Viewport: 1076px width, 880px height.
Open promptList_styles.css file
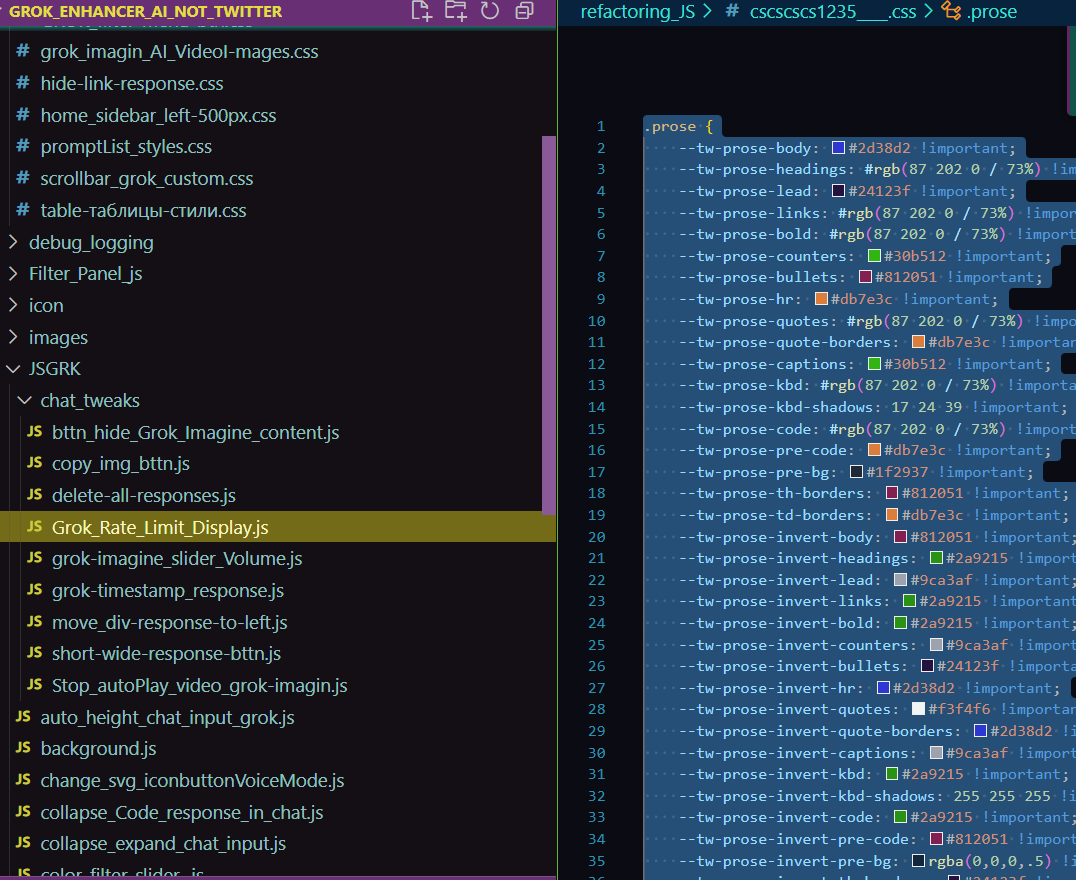click(x=126, y=147)
